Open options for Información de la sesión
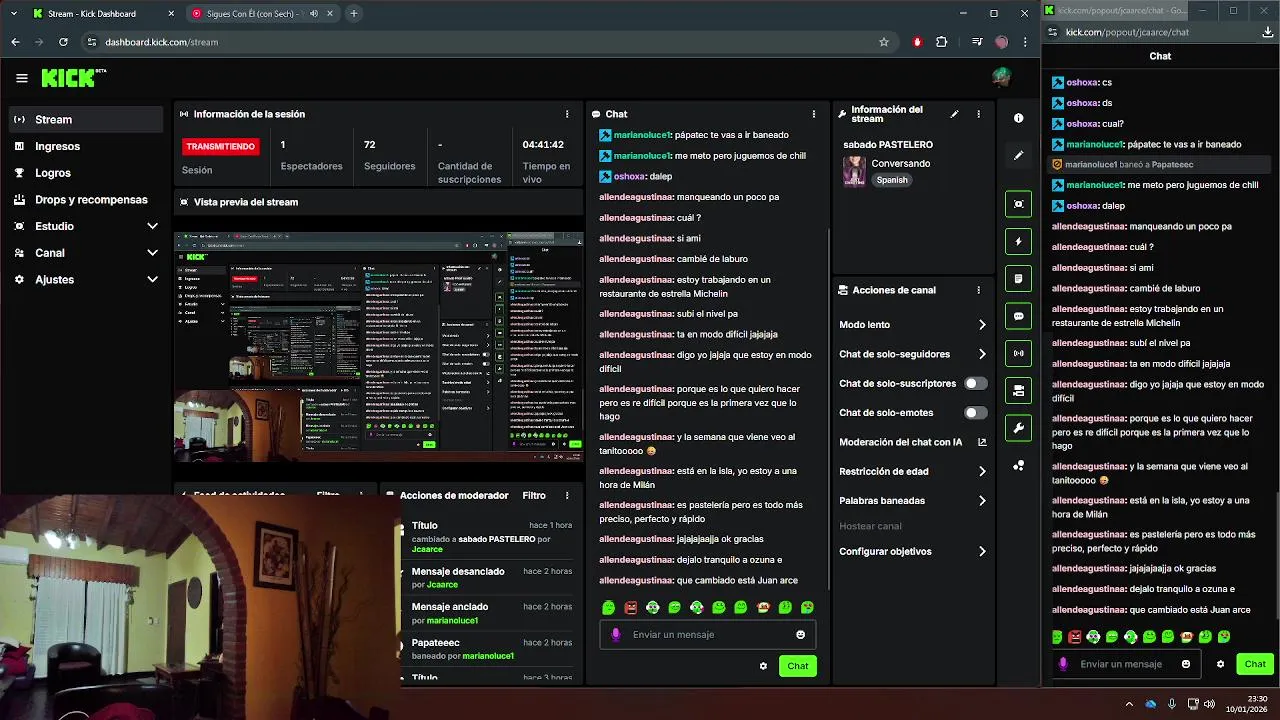This screenshot has height=720, width=1280. 567,114
